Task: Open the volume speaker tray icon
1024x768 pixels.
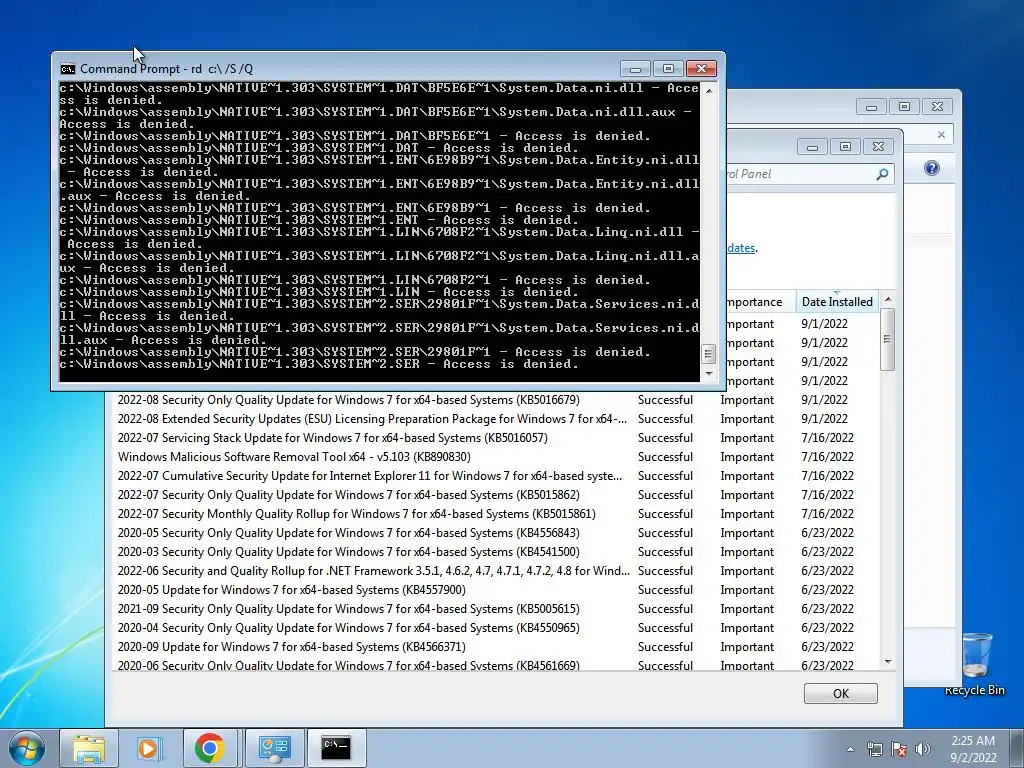Action: click(x=923, y=749)
